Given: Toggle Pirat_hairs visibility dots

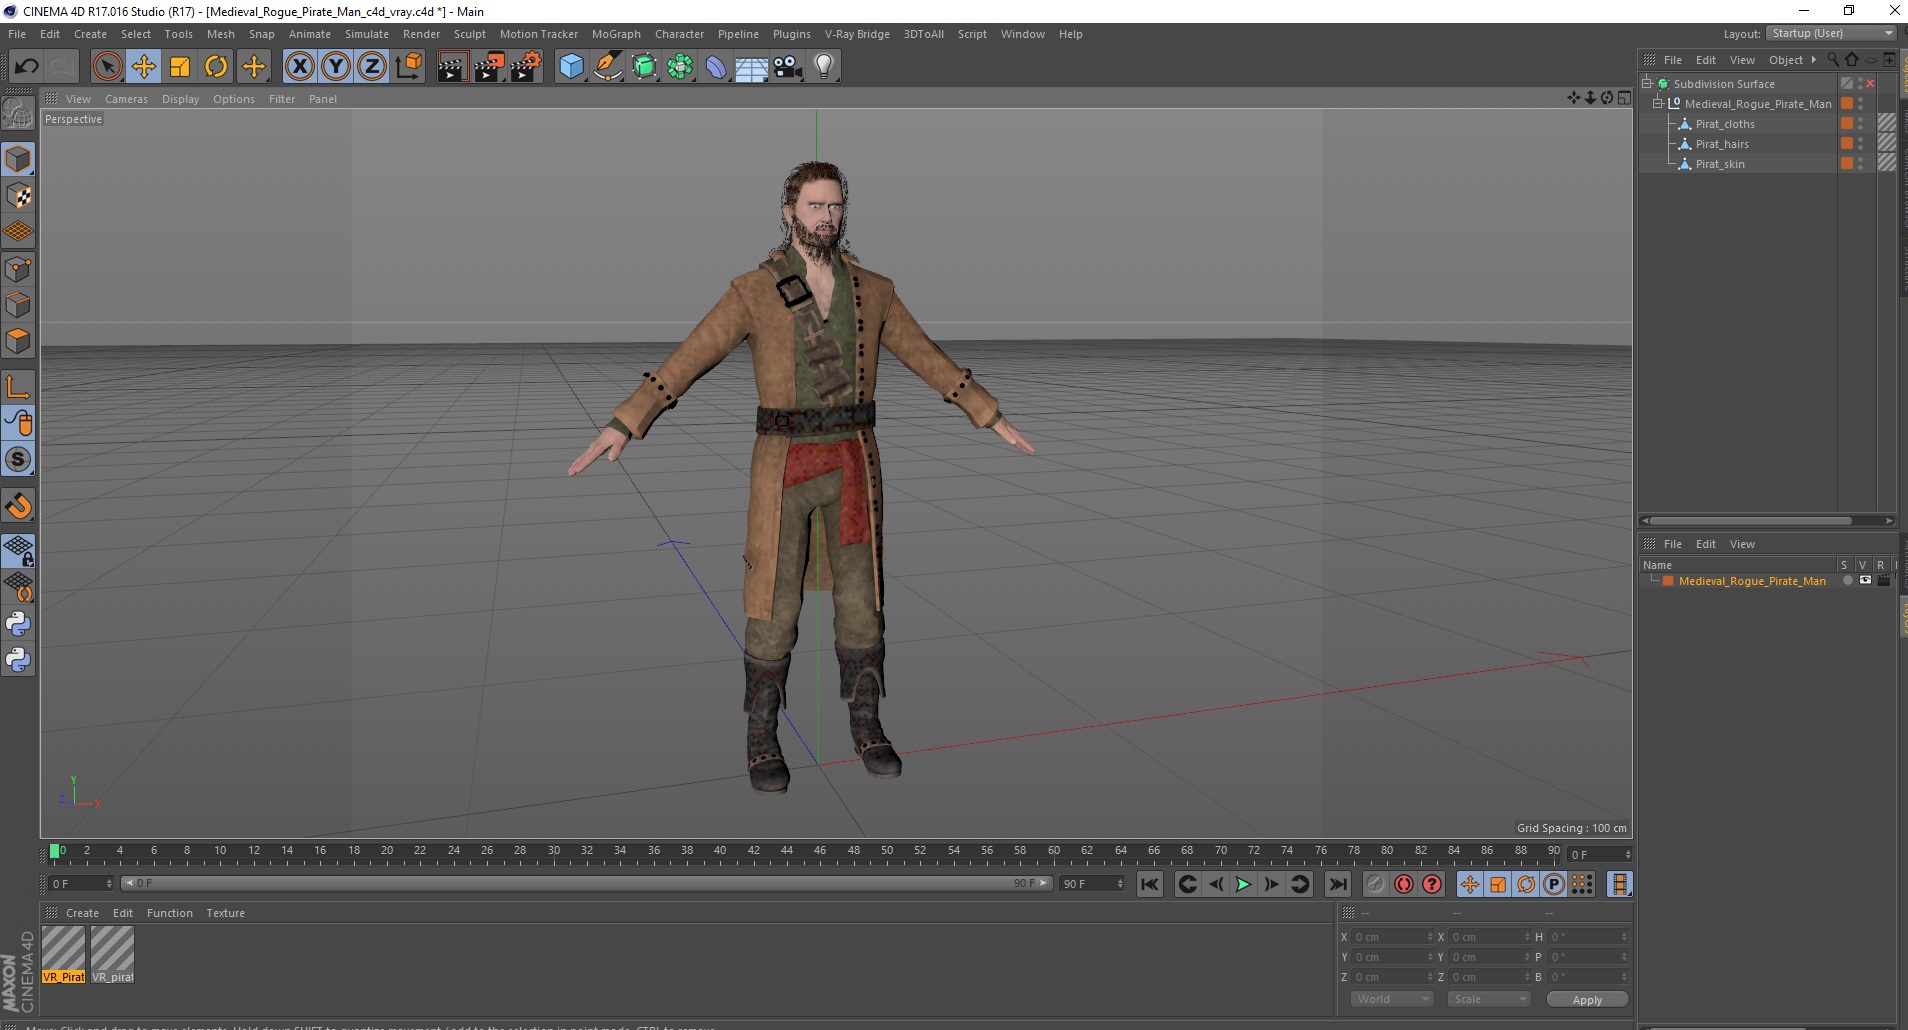Looking at the screenshot, I should click(1860, 144).
